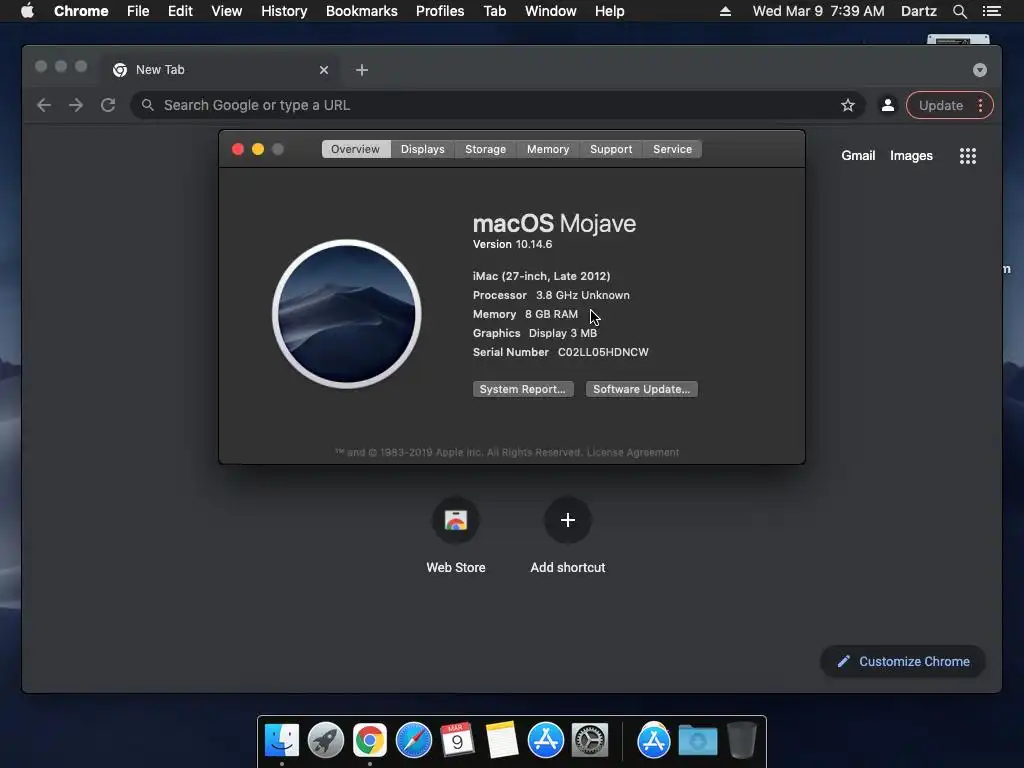Go forward in Chrome
This screenshot has height=768, width=1024.
76,105
